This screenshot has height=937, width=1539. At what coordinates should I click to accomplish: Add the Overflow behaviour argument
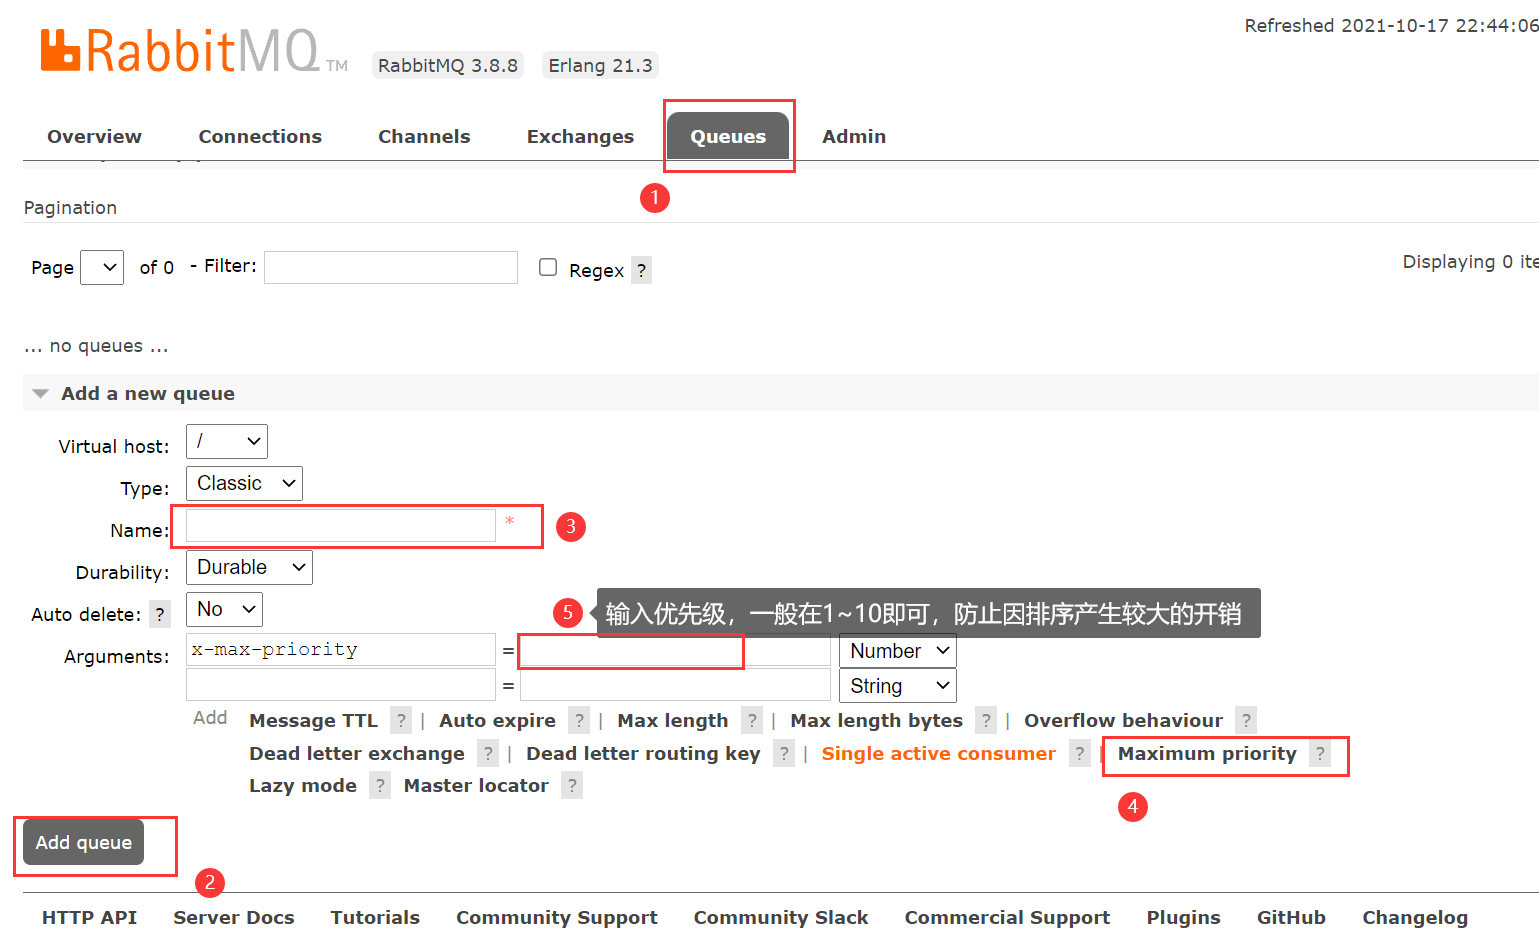1123,720
